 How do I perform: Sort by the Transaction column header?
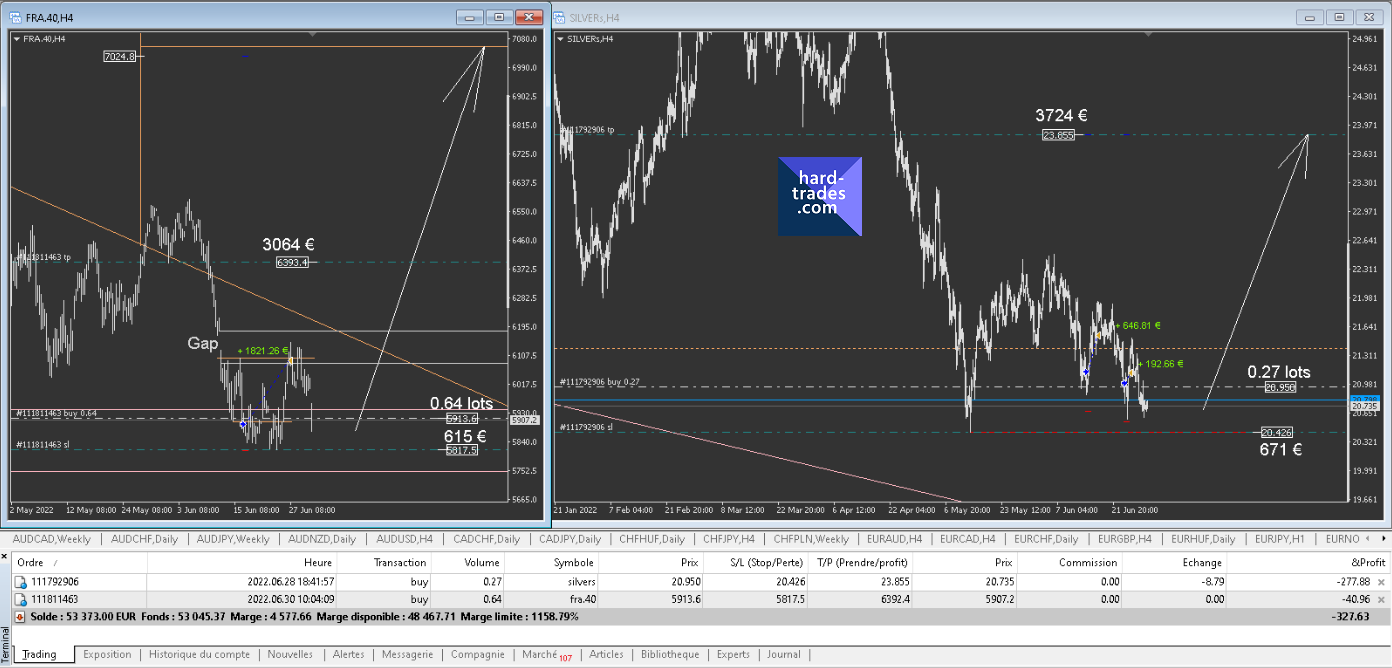(x=385, y=562)
